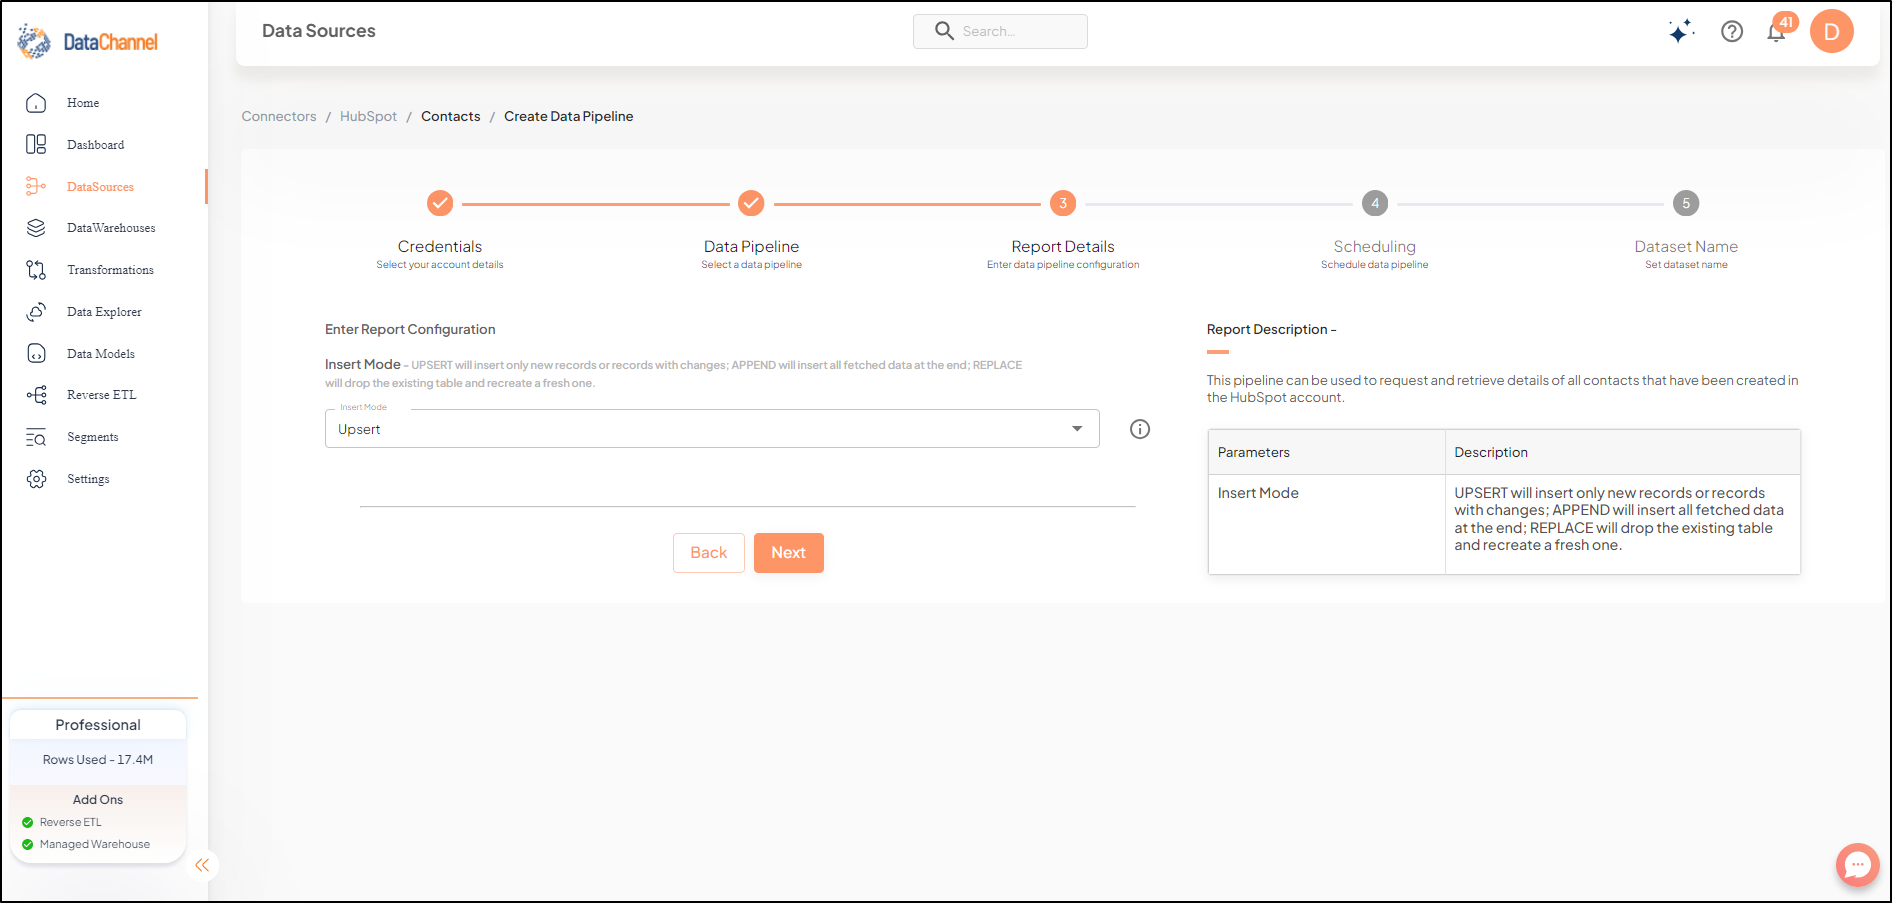
Task: Click the Dataset Name step label
Action: click(x=1686, y=246)
